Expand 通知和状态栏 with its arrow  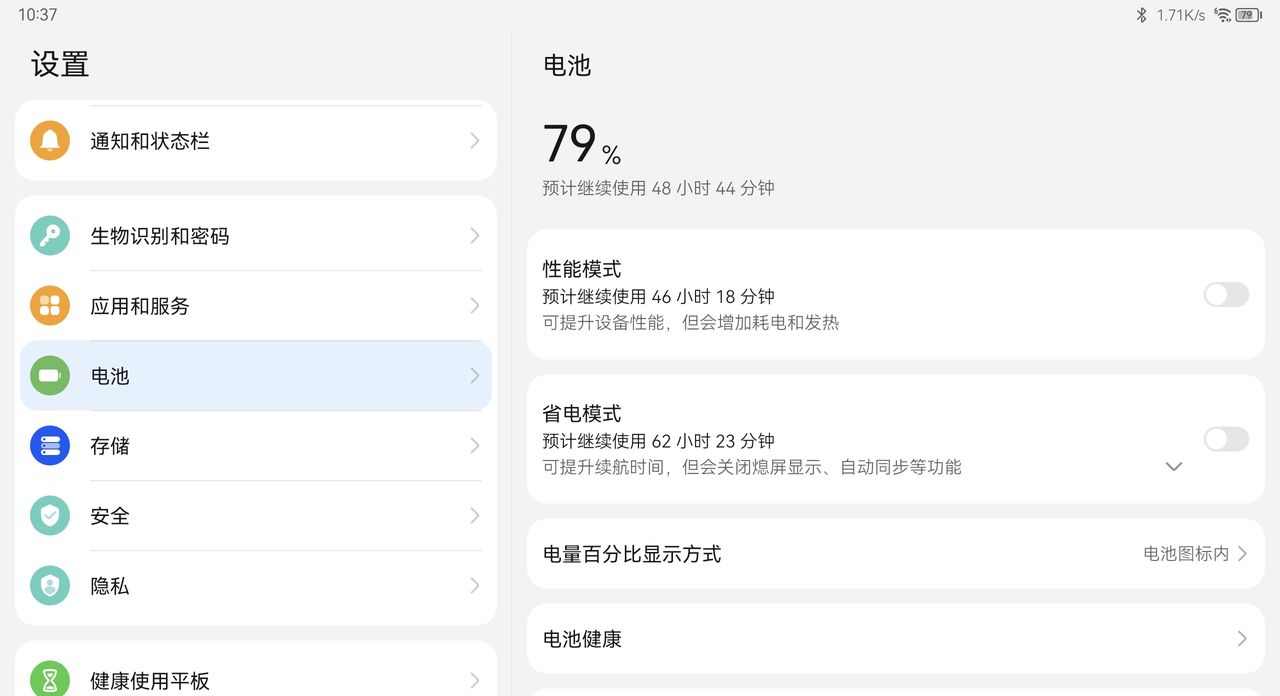[474, 141]
